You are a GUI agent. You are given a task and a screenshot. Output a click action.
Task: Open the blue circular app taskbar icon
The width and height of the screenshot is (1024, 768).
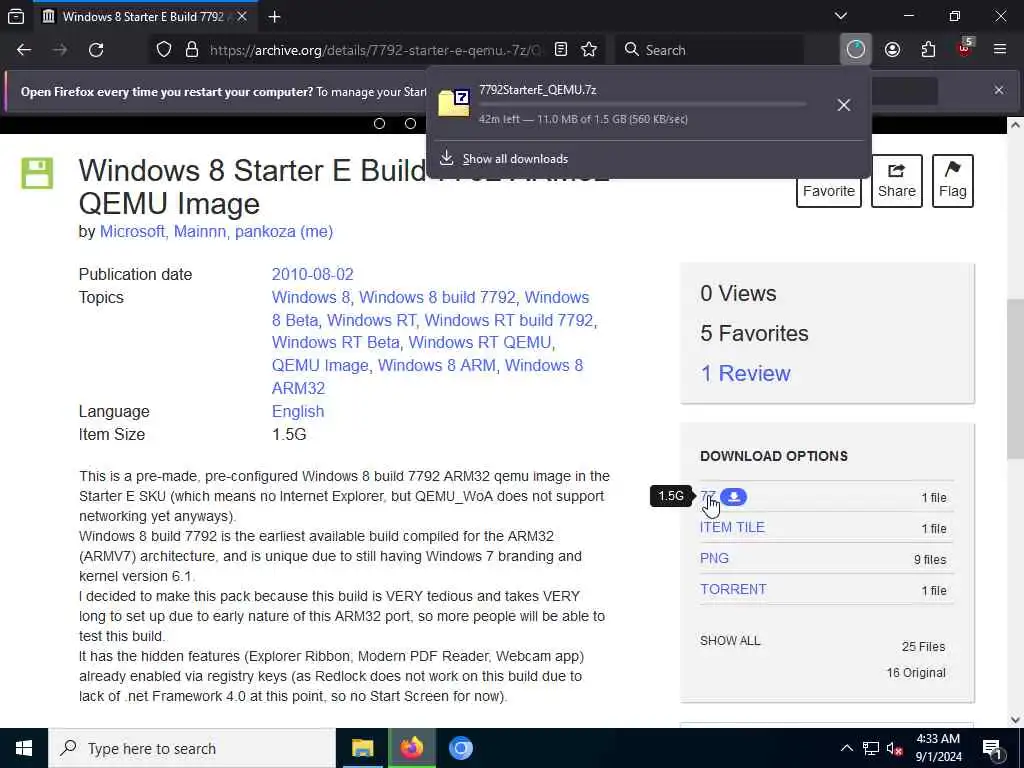460,748
